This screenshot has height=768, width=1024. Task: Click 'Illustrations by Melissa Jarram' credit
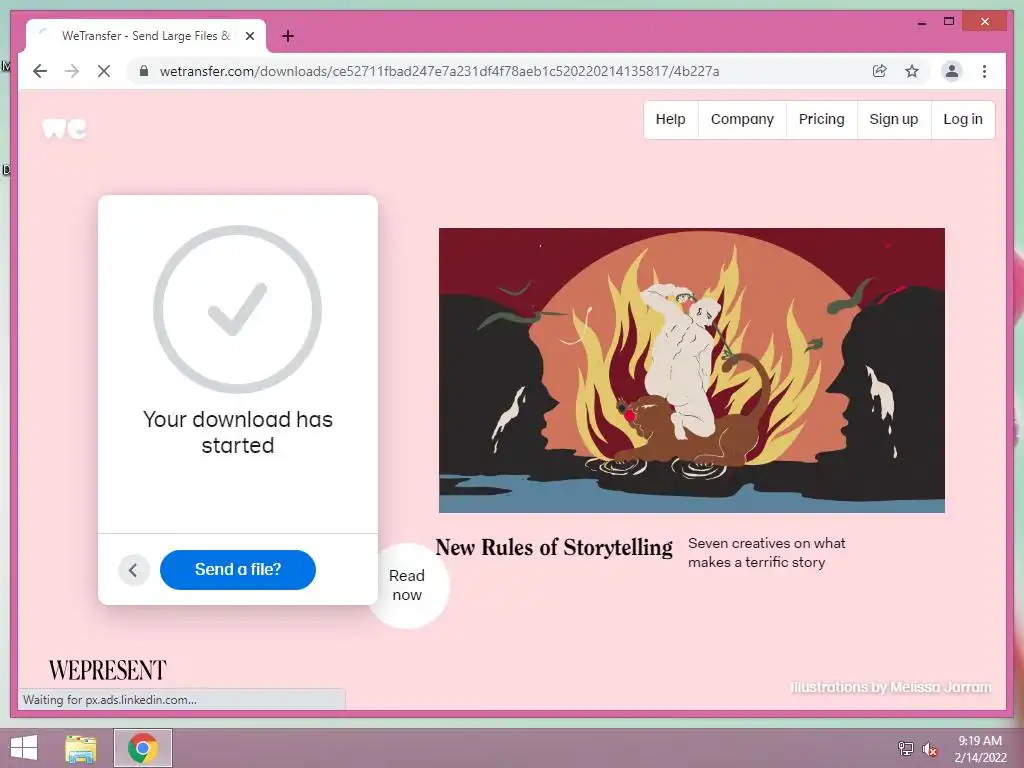(x=891, y=687)
